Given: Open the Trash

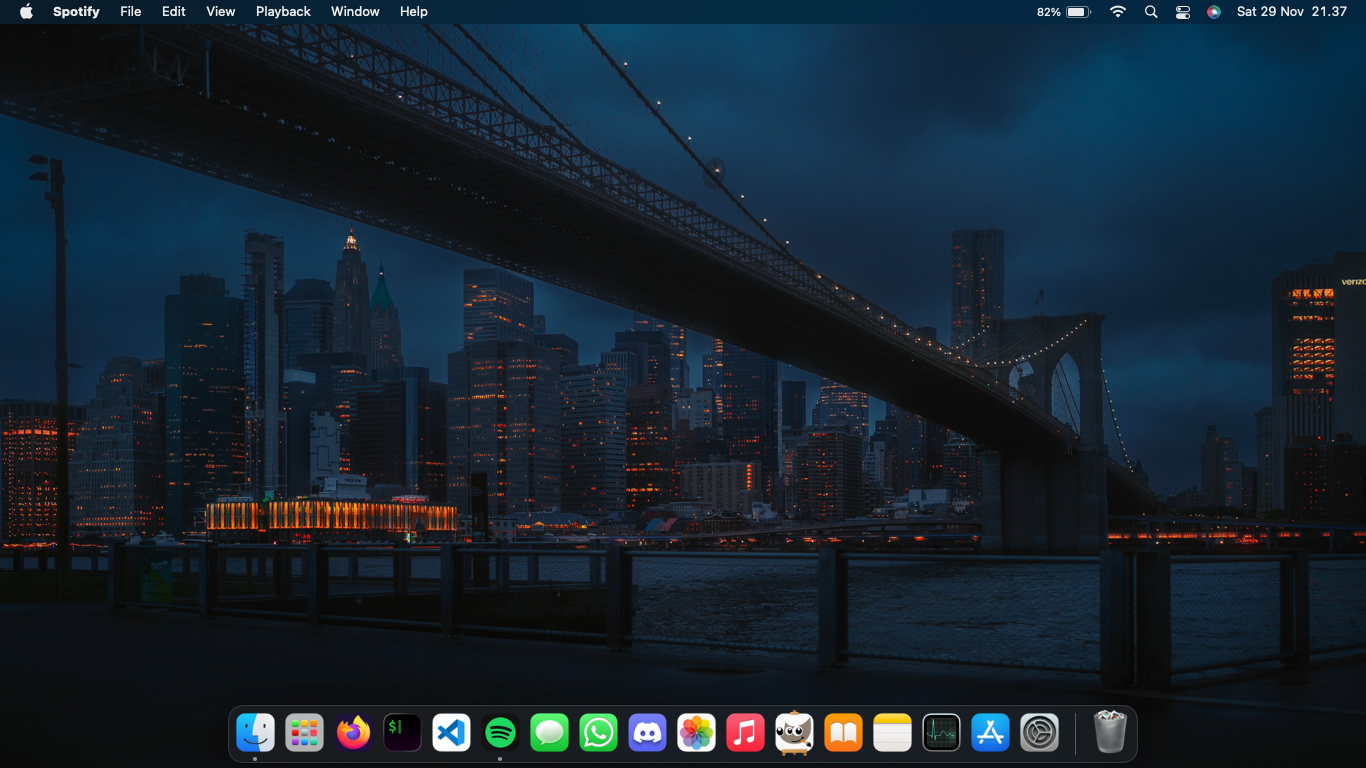Looking at the screenshot, I should click(1110, 732).
